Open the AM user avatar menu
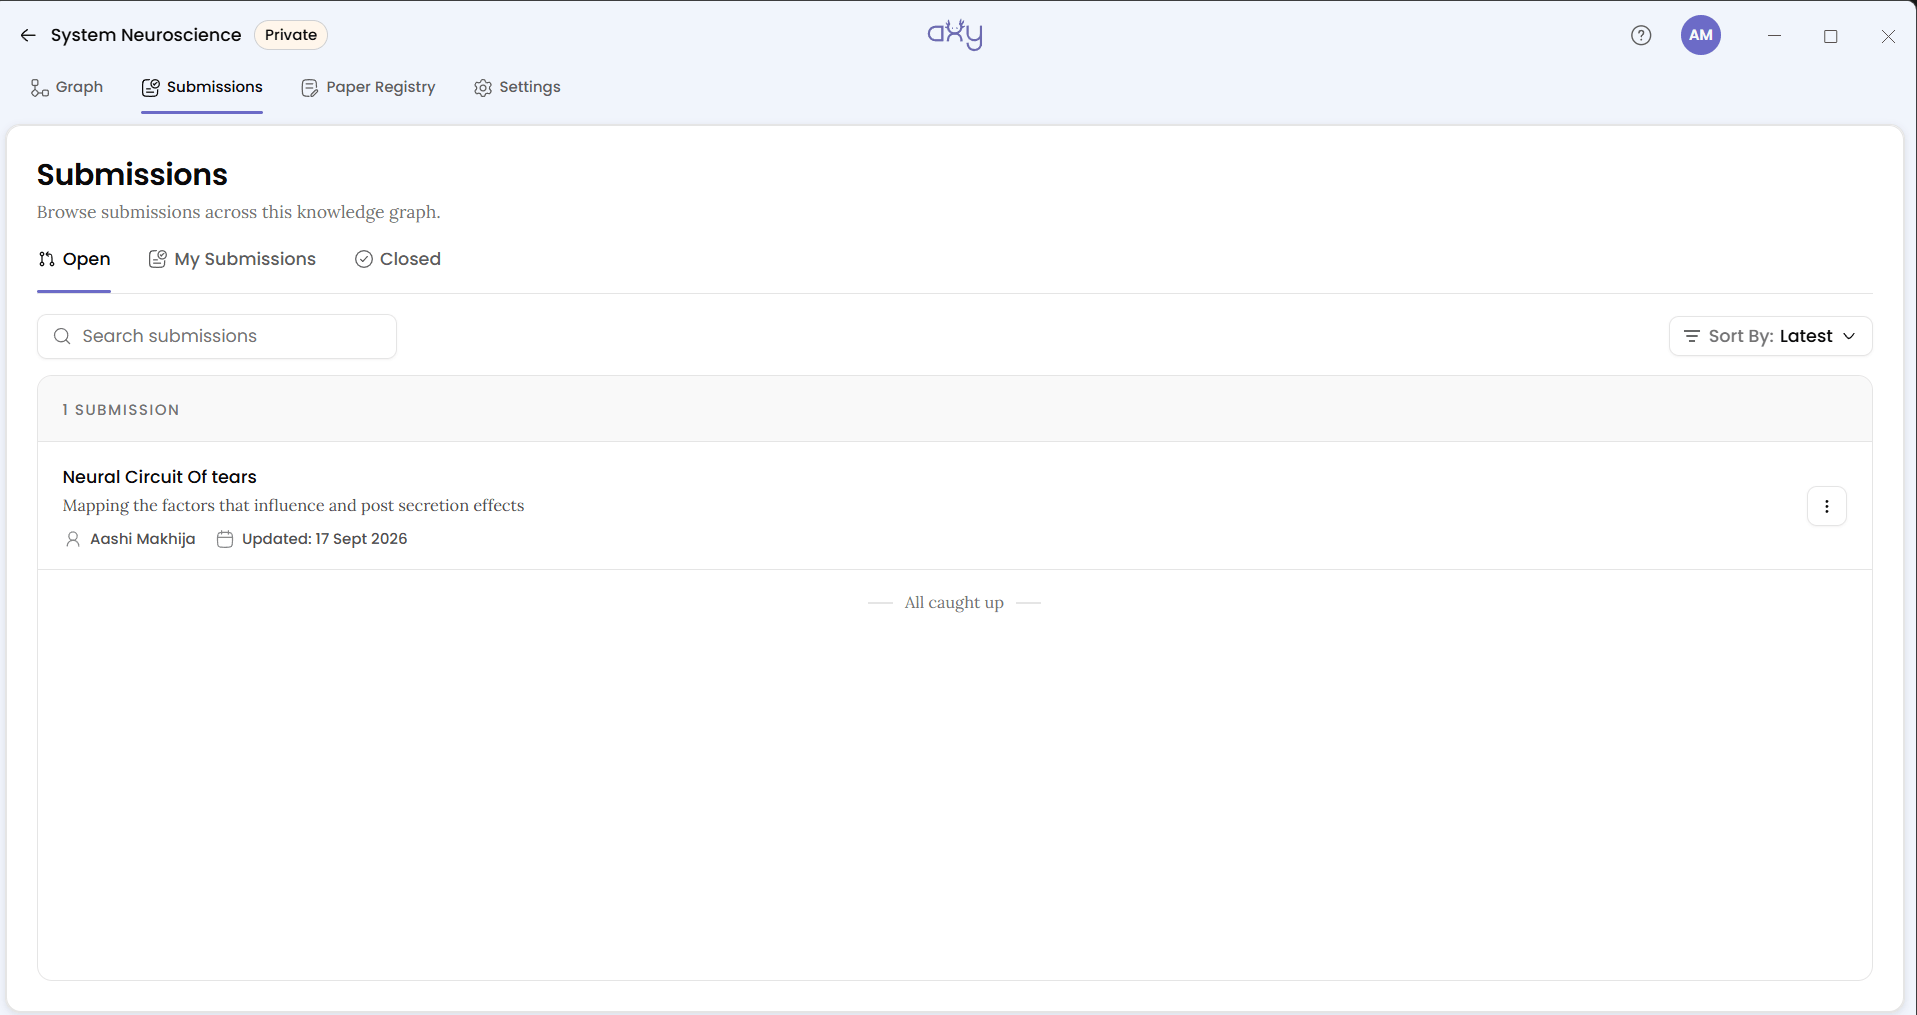 tap(1701, 35)
